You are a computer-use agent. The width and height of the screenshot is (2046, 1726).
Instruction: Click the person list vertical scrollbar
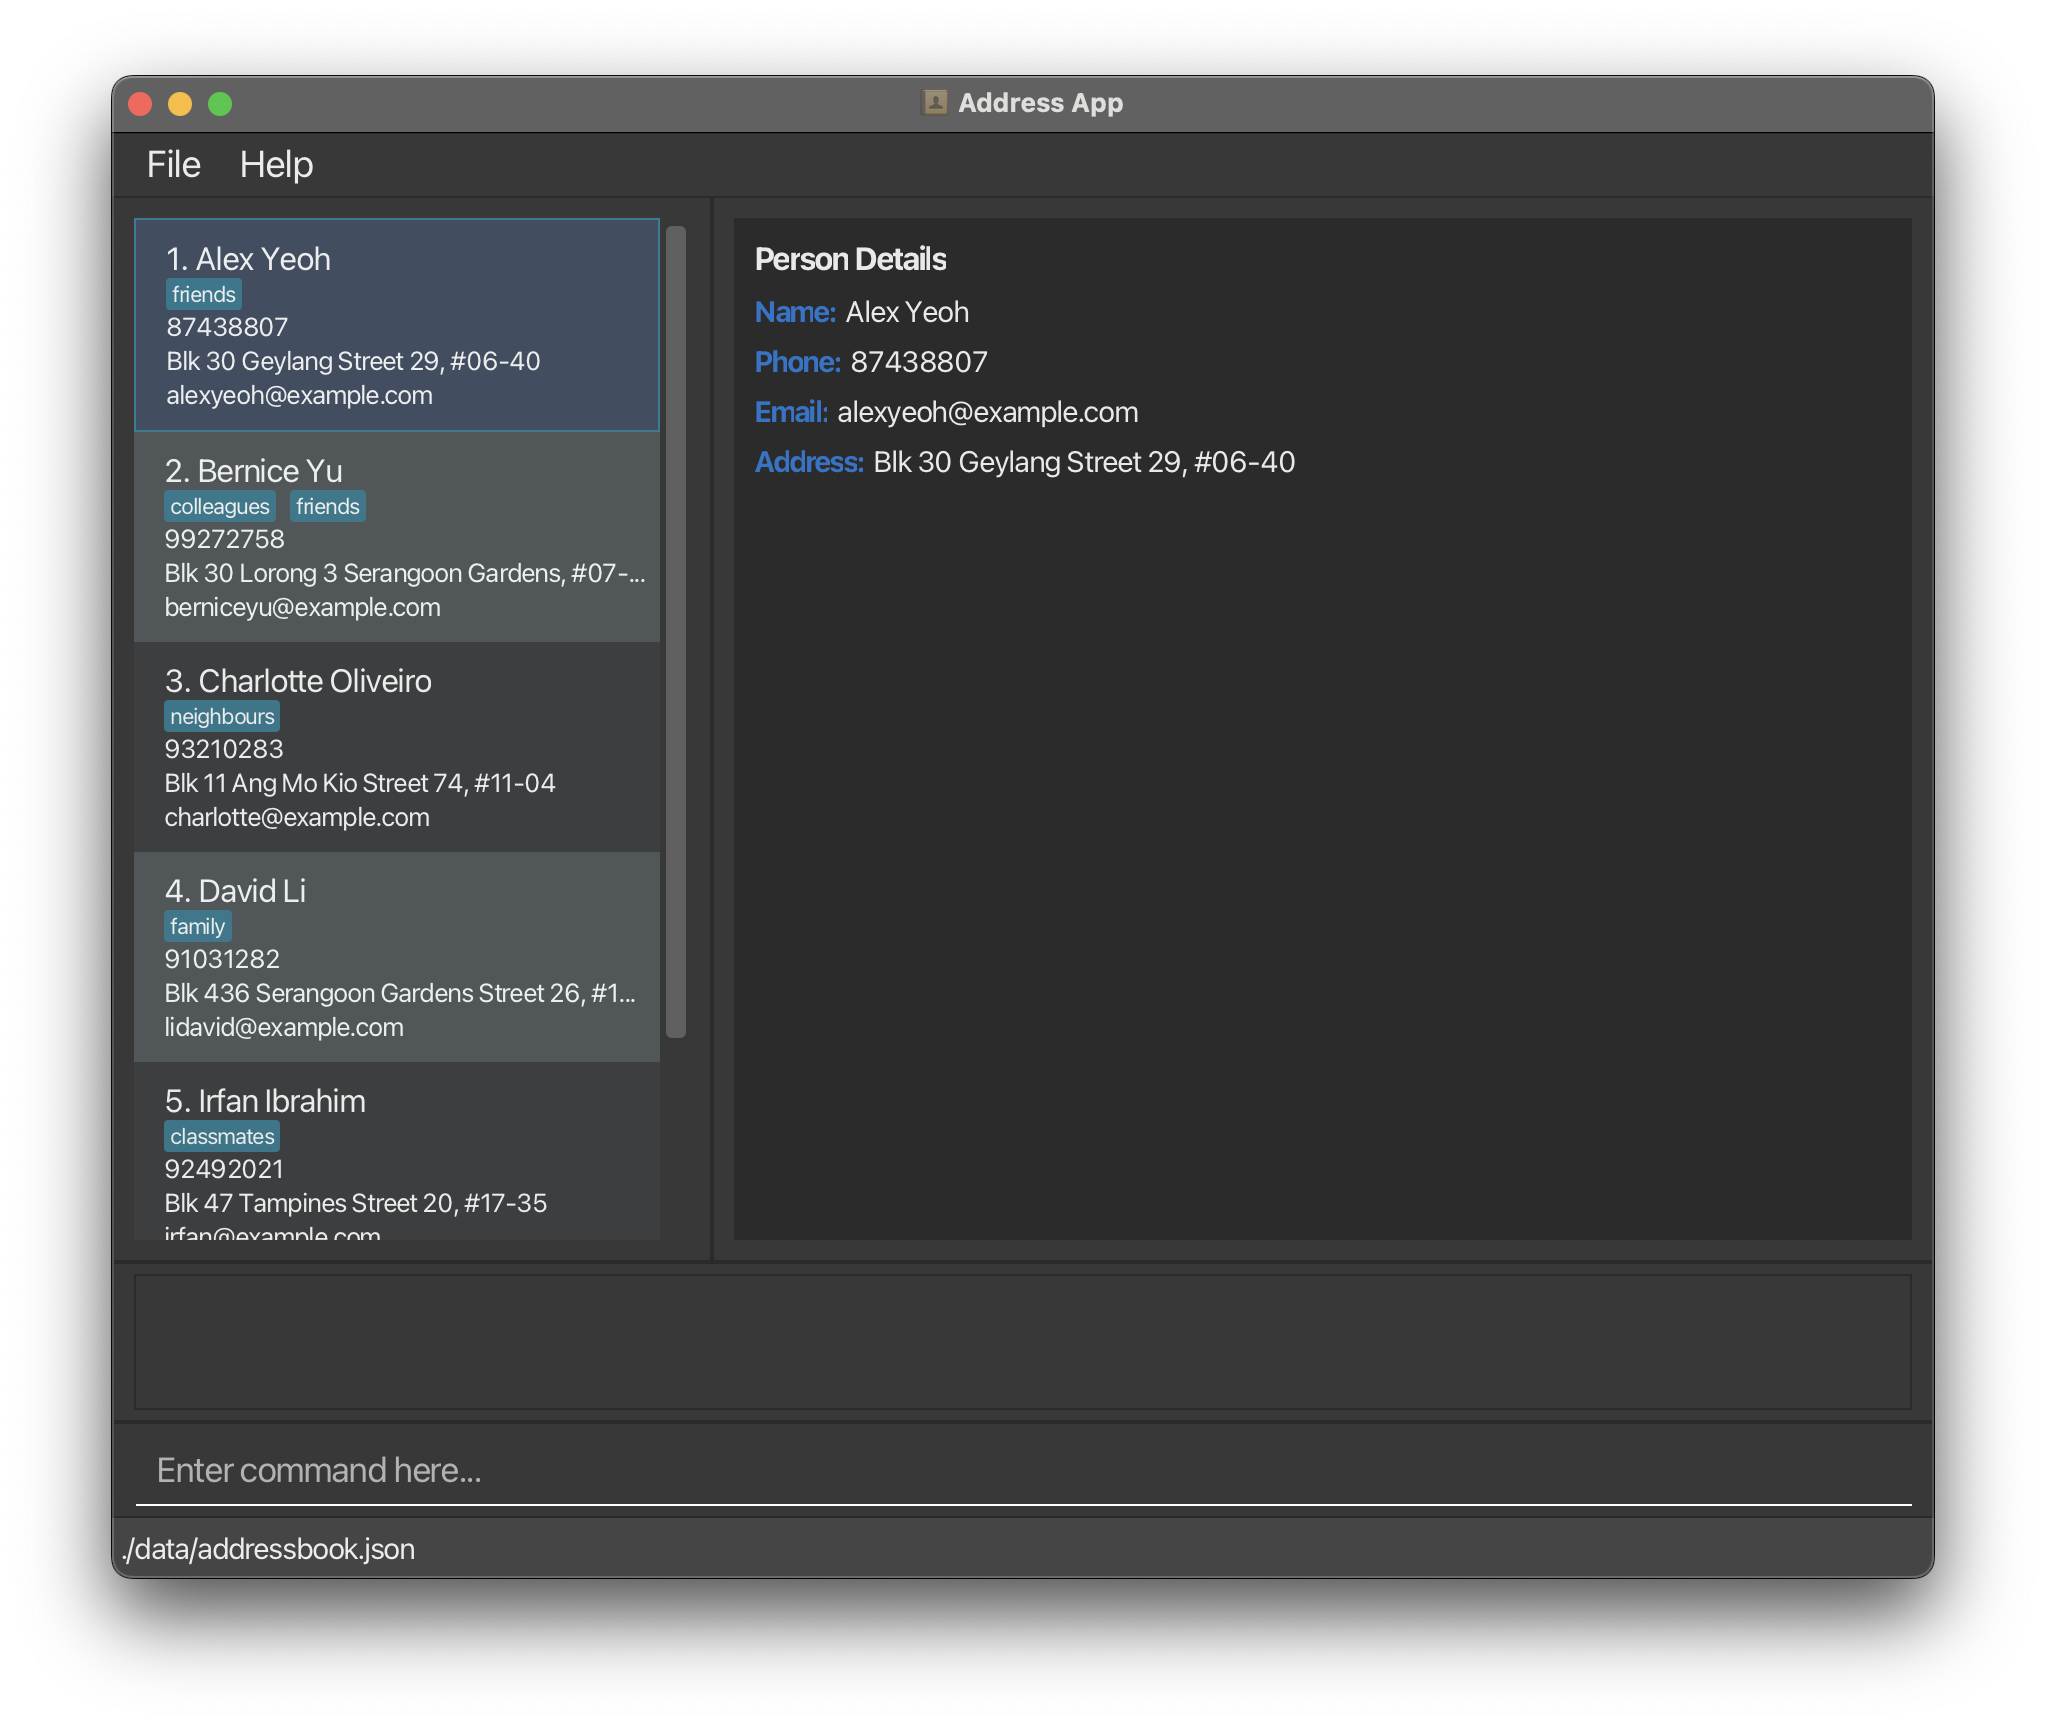[x=676, y=630]
